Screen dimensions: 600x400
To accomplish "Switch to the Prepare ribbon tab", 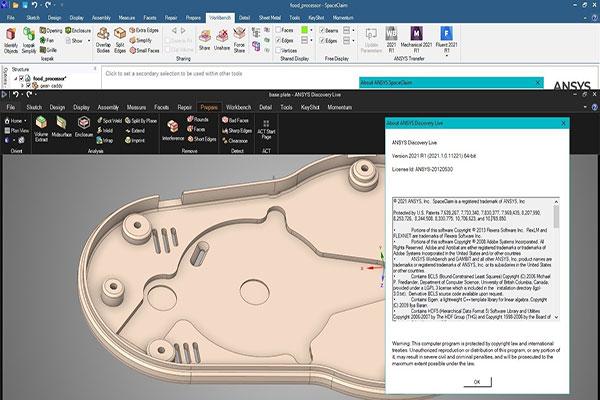I will click(209, 105).
